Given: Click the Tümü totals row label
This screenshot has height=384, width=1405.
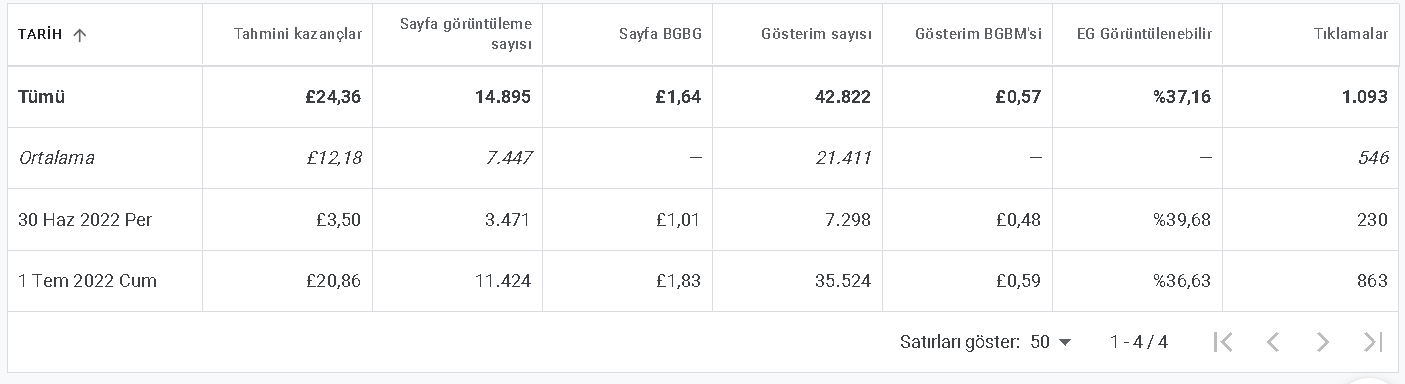Looking at the screenshot, I should [41, 97].
